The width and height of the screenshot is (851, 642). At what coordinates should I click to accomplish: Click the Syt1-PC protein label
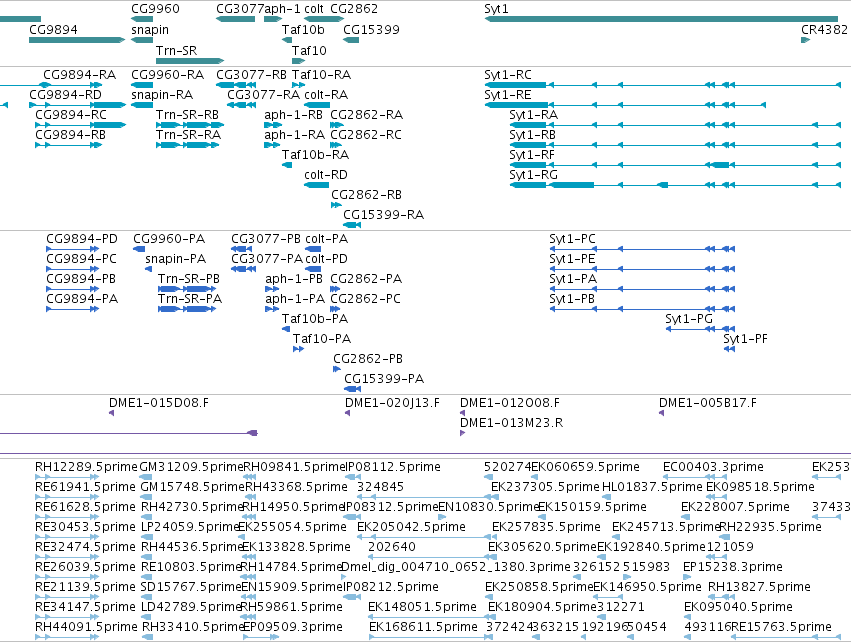(572, 238)
